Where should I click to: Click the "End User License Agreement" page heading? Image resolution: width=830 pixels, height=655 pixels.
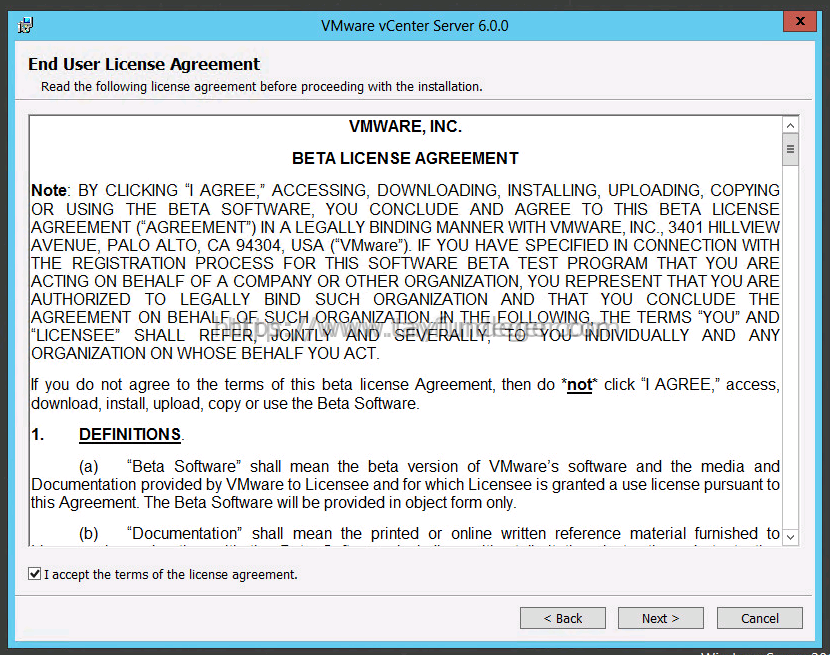tap(144, 64)
